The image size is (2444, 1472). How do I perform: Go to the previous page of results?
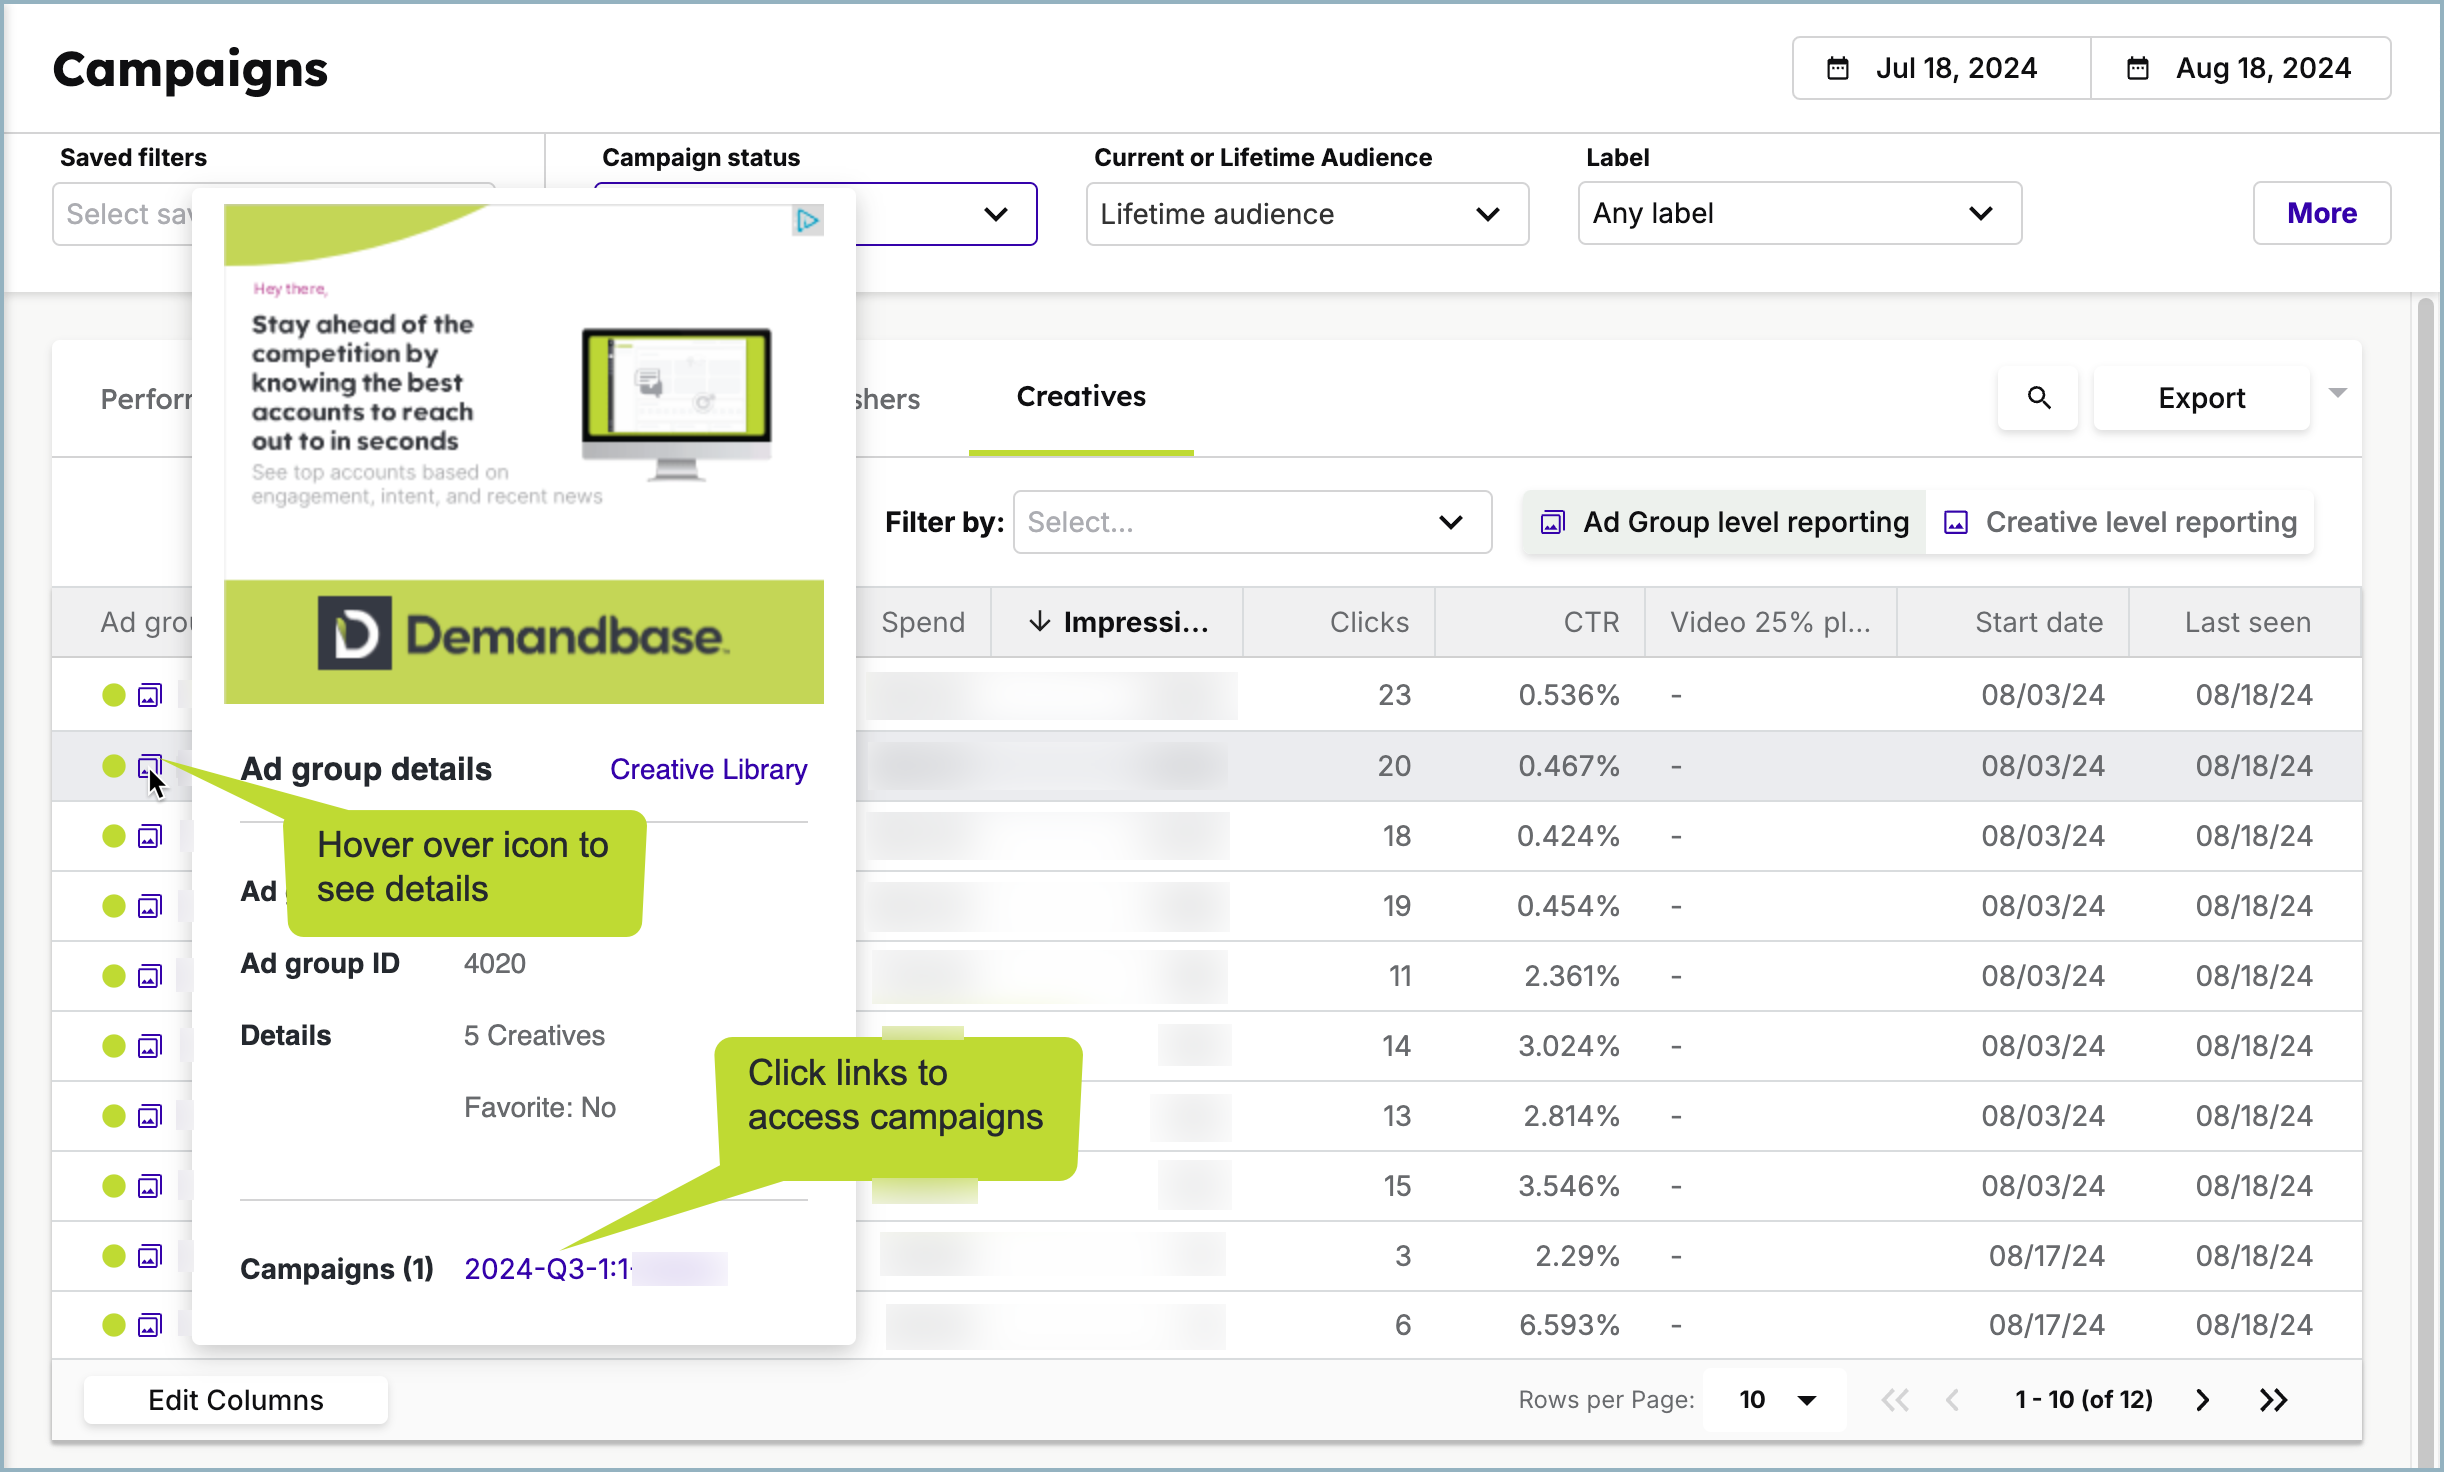1953,1400
